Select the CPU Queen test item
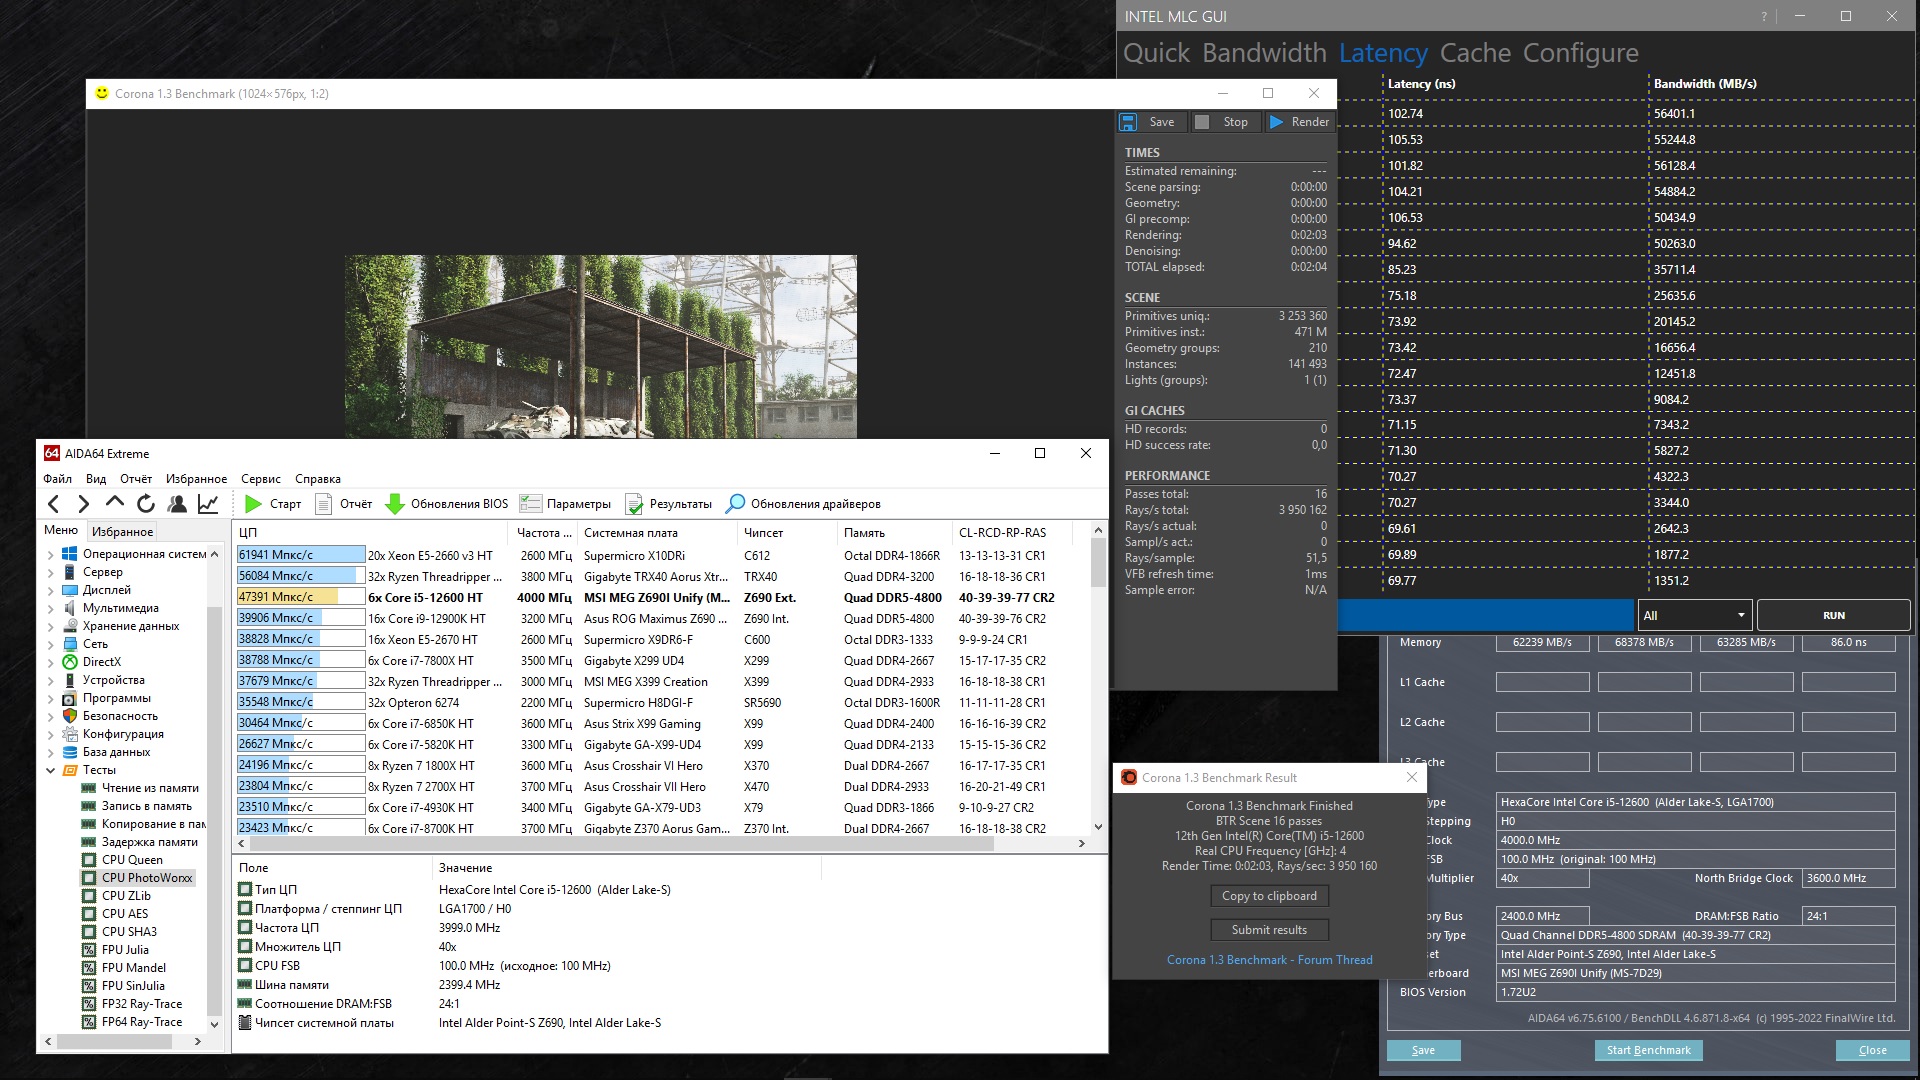Screen dimensions: 1920x1080 point(132,860)
